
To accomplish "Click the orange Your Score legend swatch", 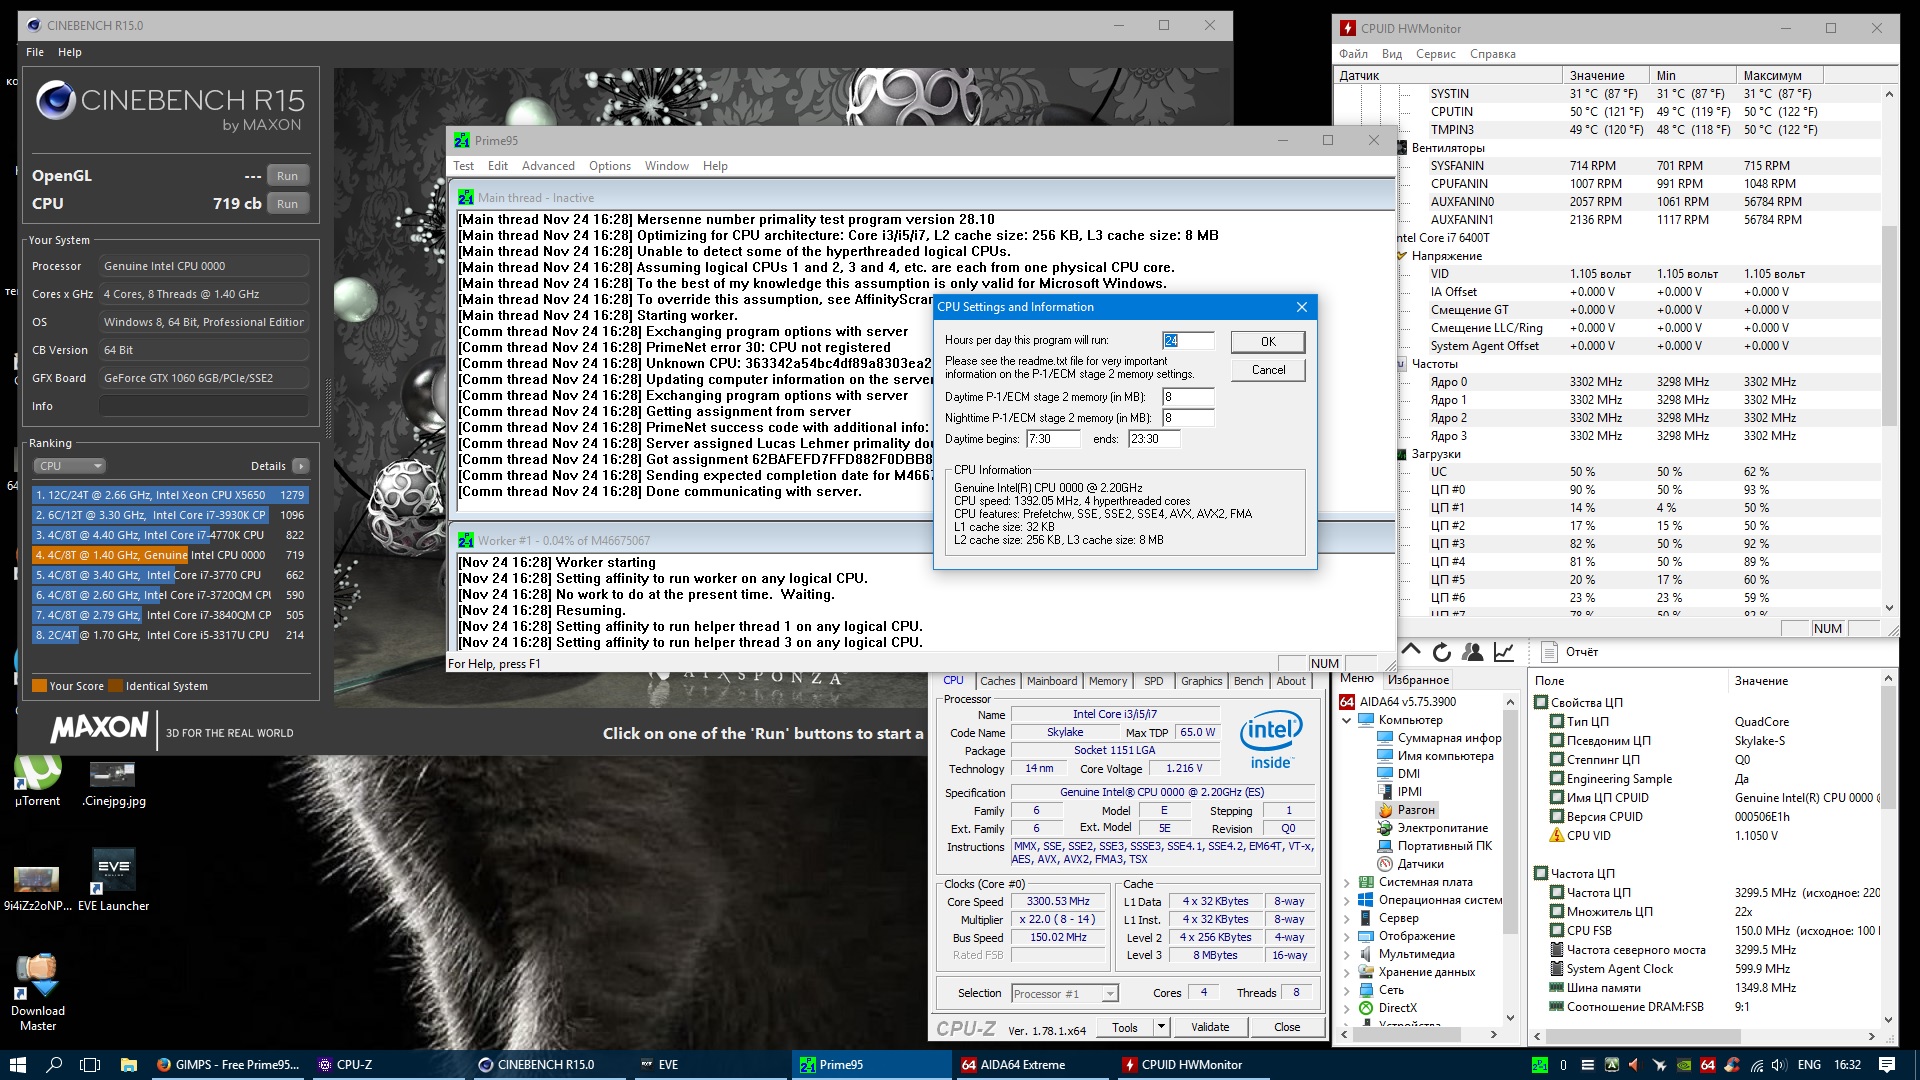I will (40, 686).
